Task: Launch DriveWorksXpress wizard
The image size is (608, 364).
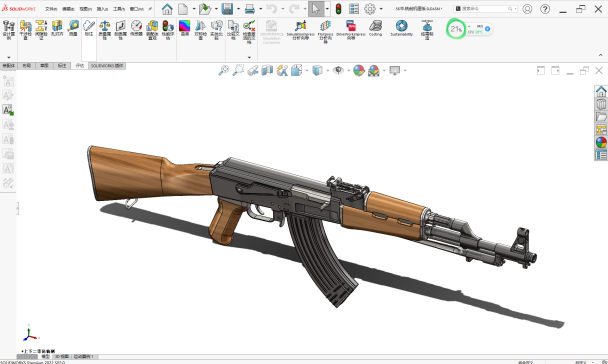Action: click(351, 29)
